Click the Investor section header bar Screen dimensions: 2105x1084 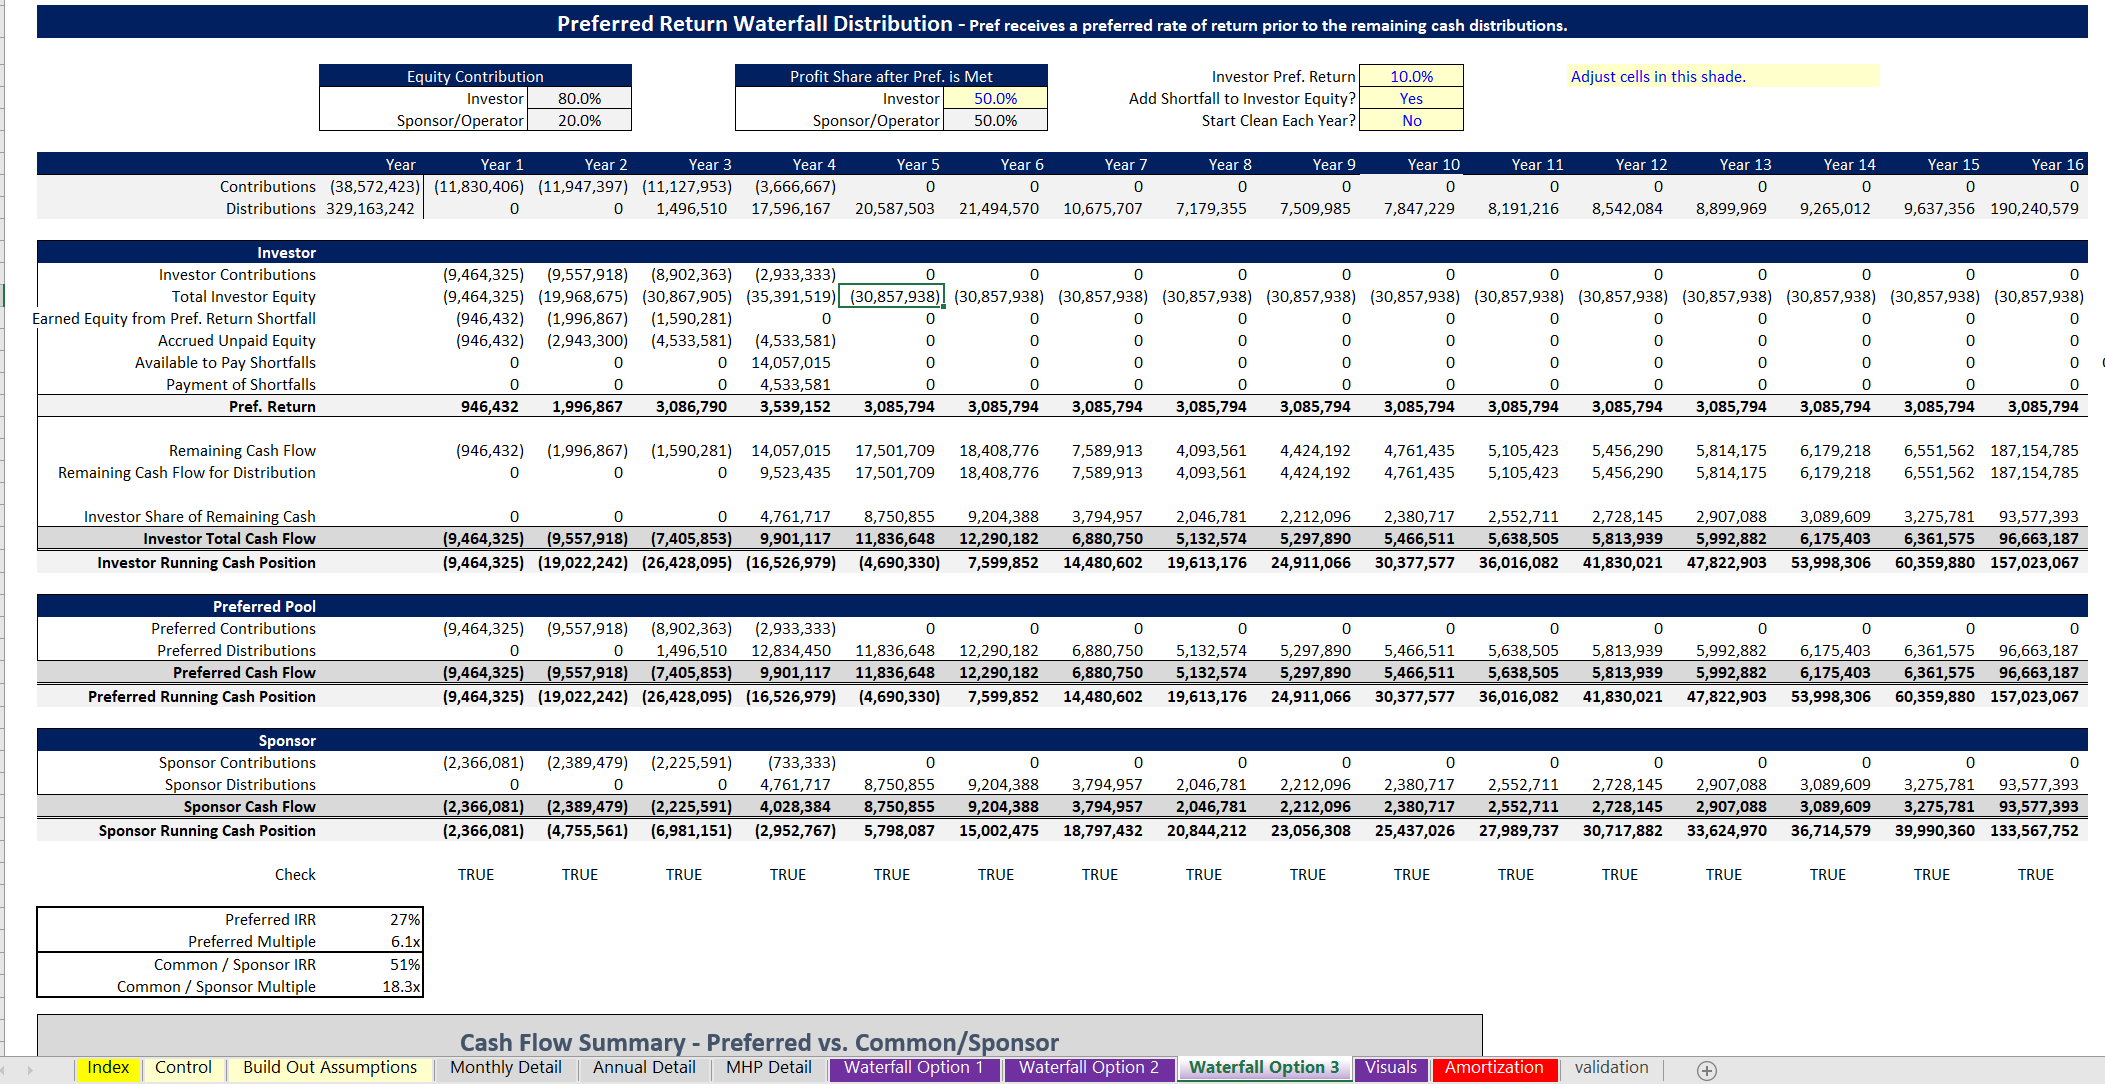pos(1062,252)
